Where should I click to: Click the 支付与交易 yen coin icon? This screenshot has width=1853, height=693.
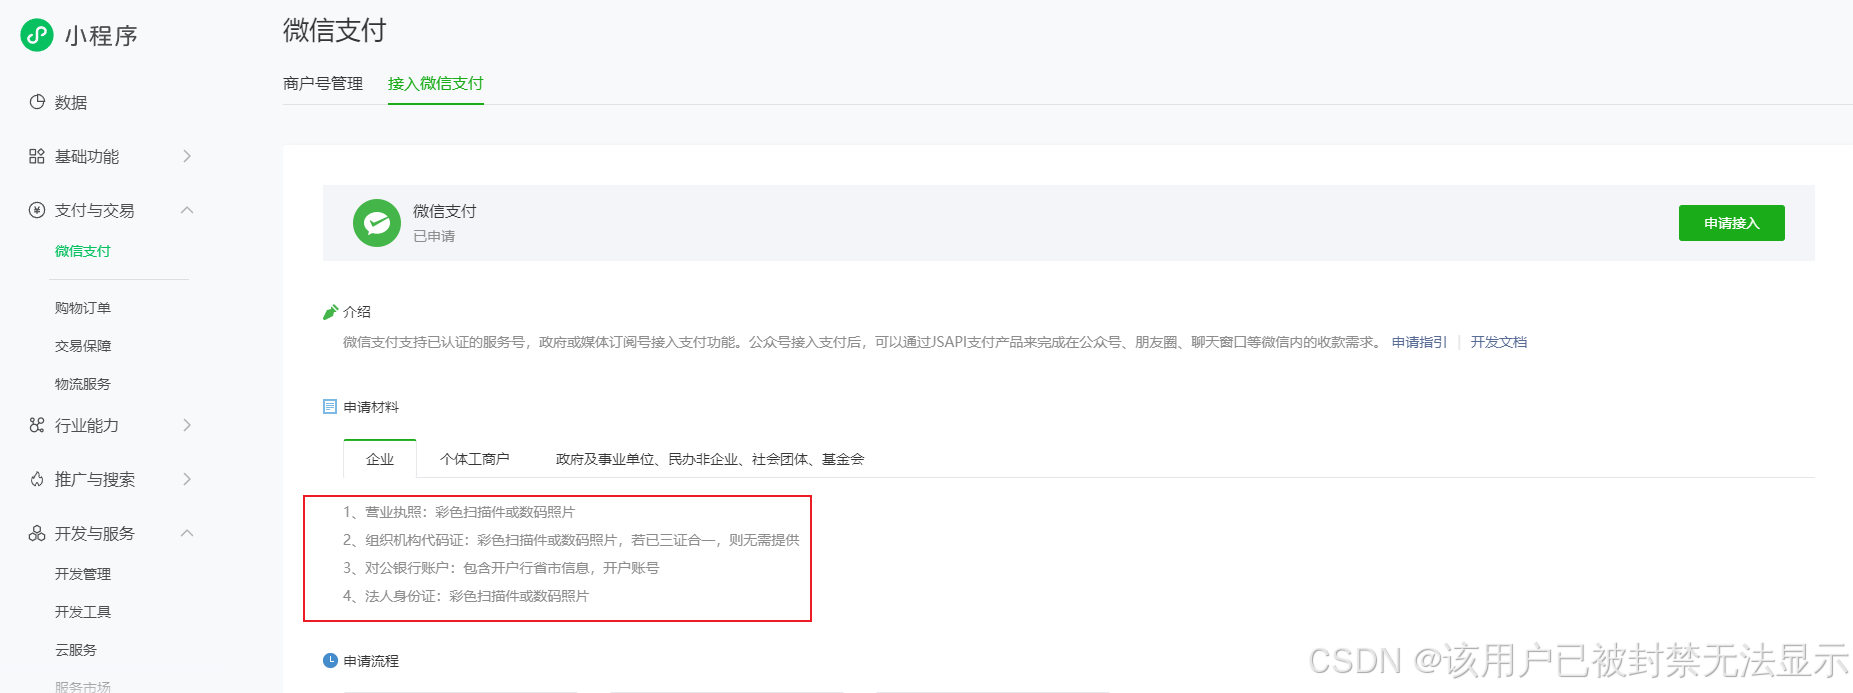[37, 210]
